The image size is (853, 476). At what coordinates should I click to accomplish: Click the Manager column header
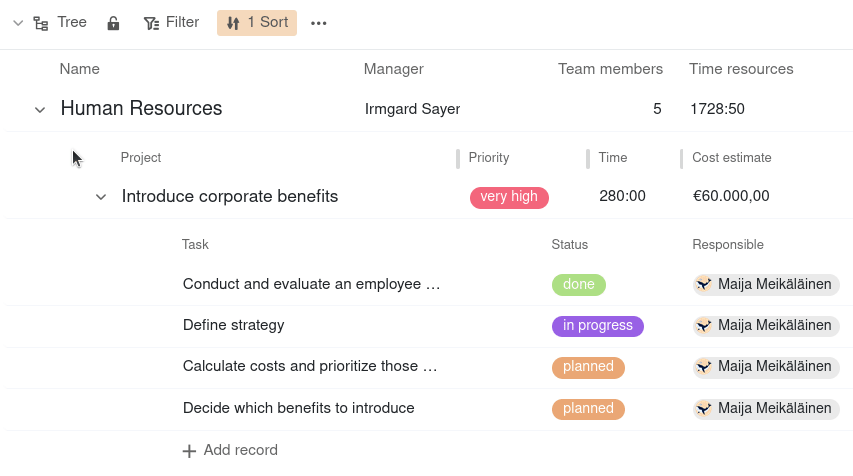pyautogui.click(x=393, y=69)
